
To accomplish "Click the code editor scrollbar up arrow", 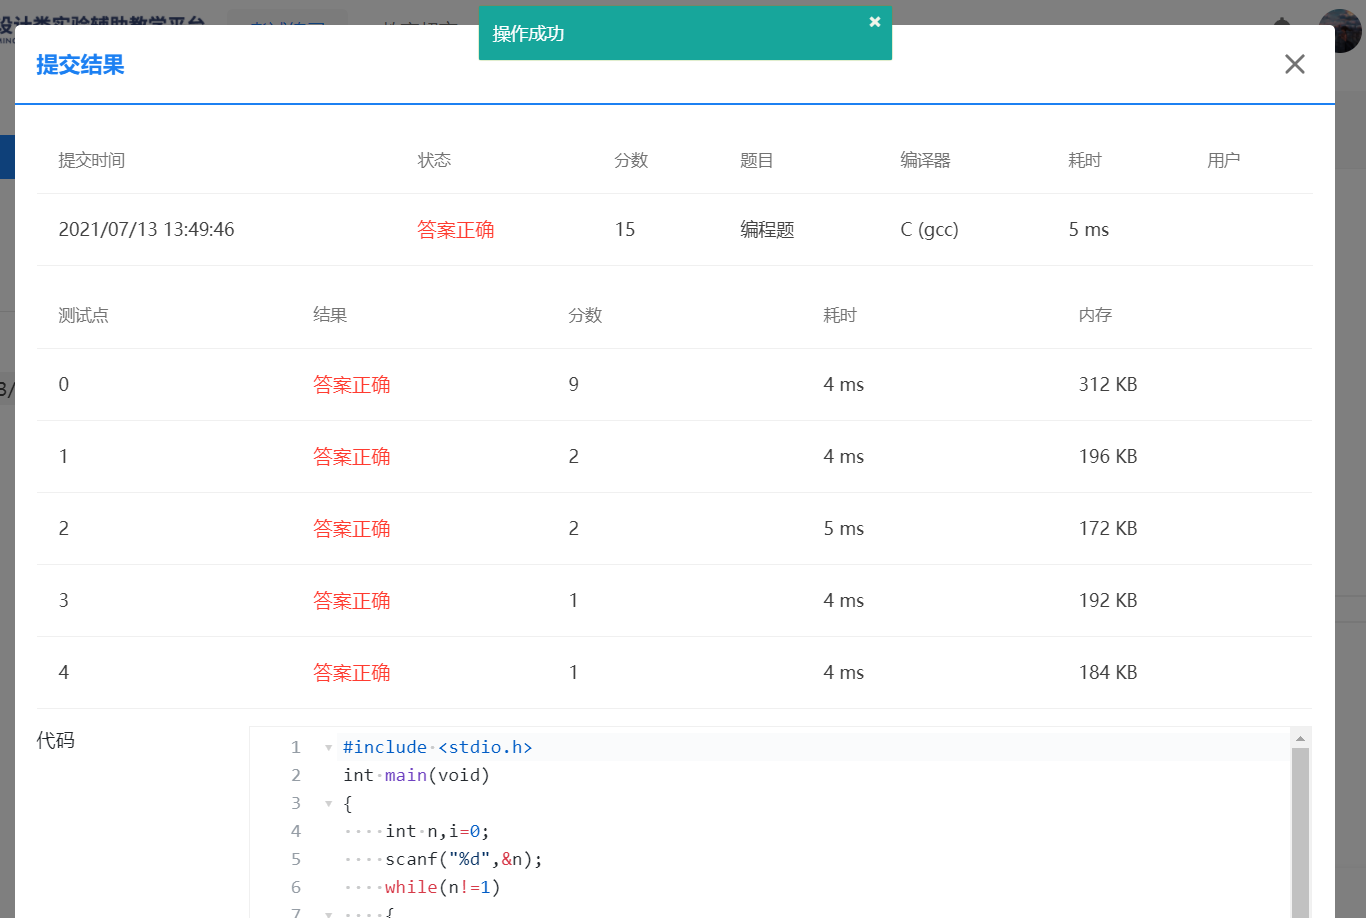I will click(x=1300, y=738).
